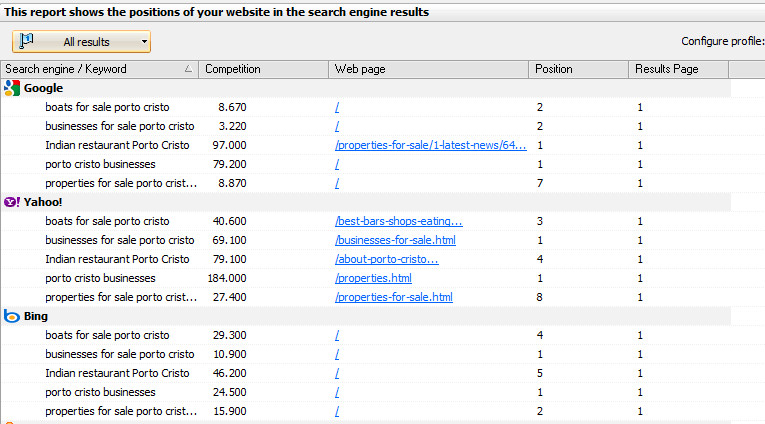Viewport: 765px width, 424px height.
Task: Click the flag icon on All results button
Action: tap(27, 41)
